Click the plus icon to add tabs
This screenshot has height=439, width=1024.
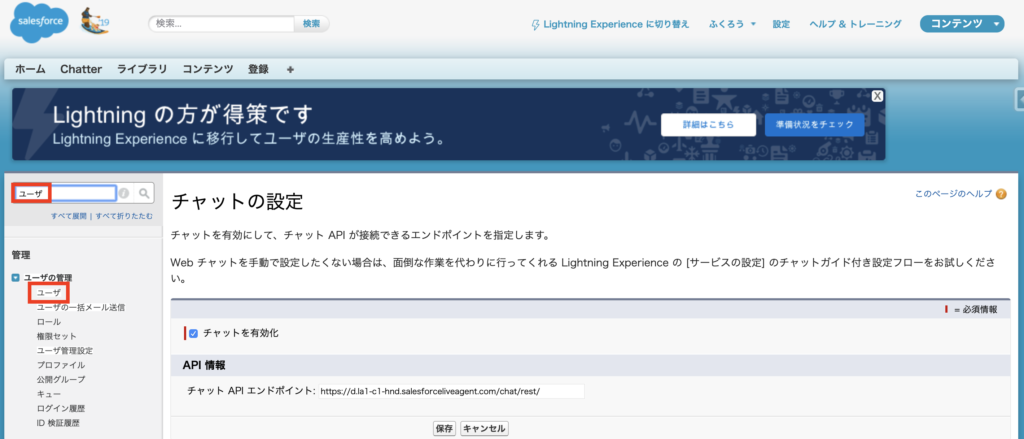point(291,69)
